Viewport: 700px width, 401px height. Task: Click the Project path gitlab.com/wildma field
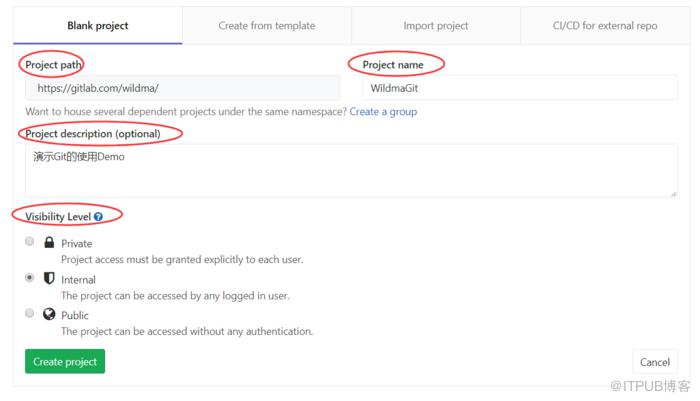[x=183, y=88]
